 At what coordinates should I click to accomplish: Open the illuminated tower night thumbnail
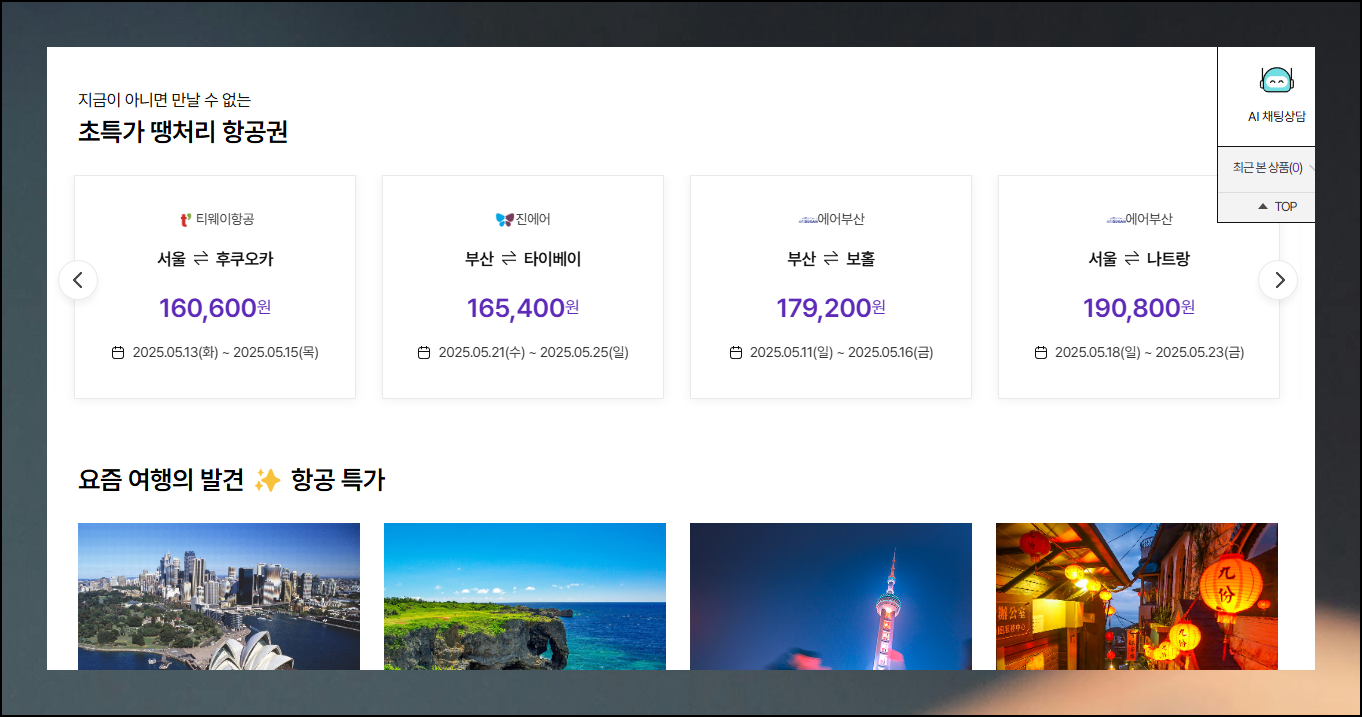pos(831,596)
